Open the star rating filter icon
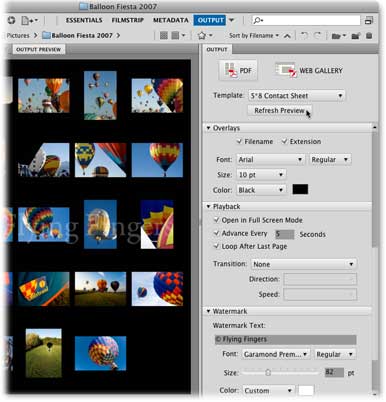 click(x=204, y=35)
